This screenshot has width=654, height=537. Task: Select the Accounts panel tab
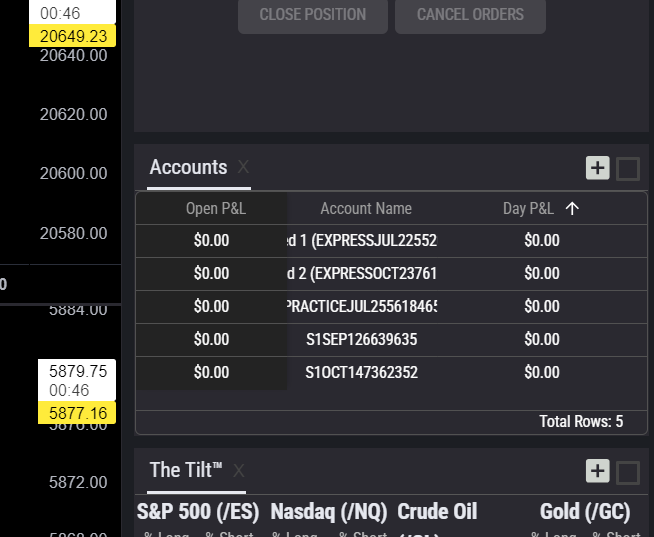tap(188, 167)
